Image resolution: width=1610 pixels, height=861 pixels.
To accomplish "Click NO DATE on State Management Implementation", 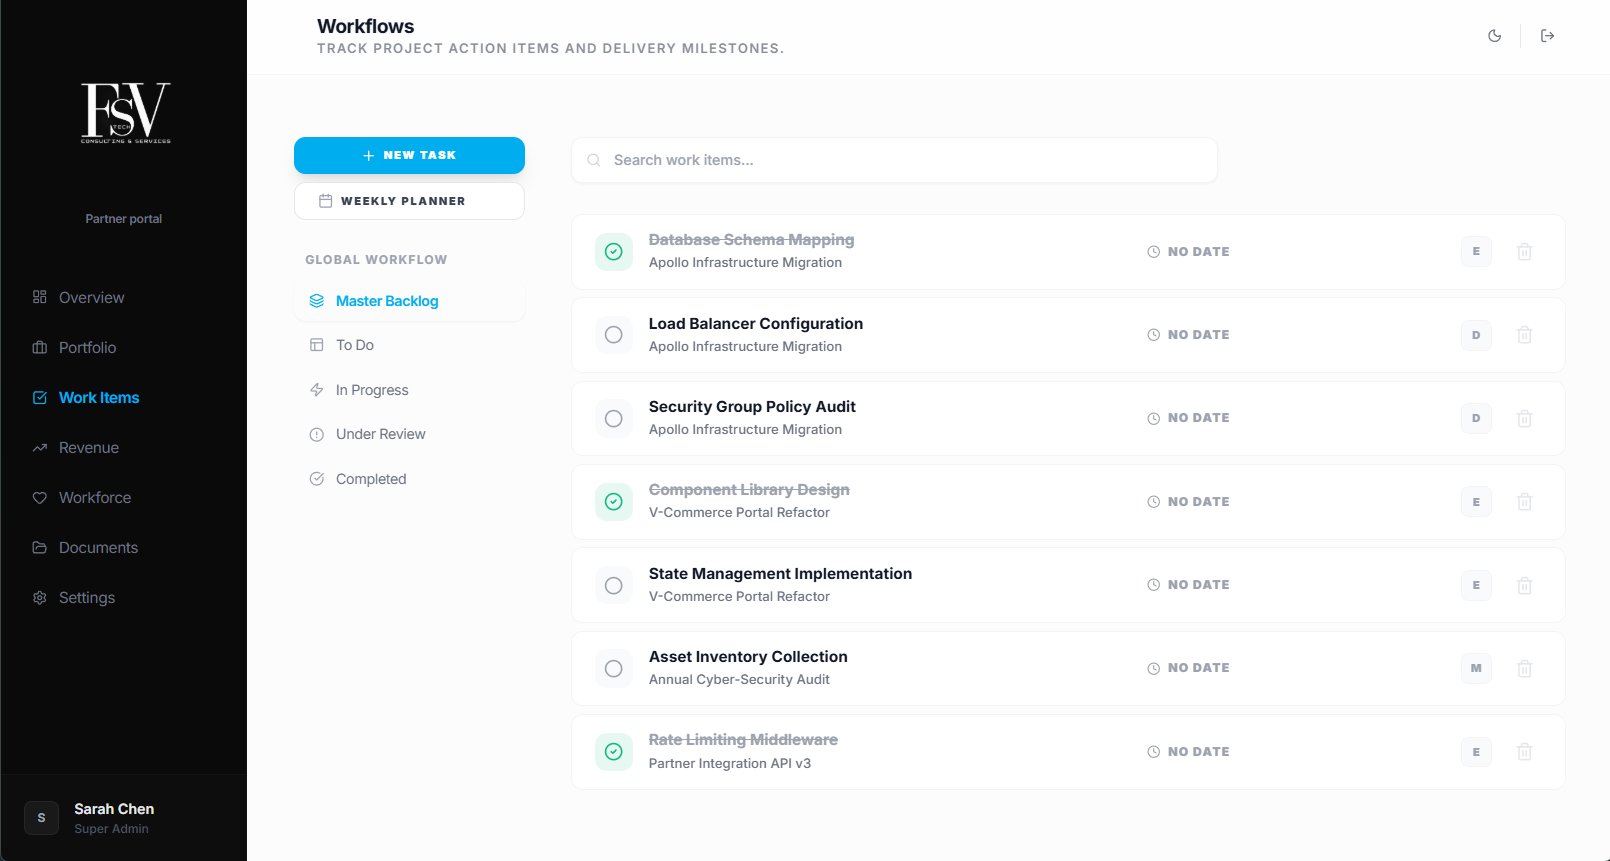I will tap(1188, 585).
